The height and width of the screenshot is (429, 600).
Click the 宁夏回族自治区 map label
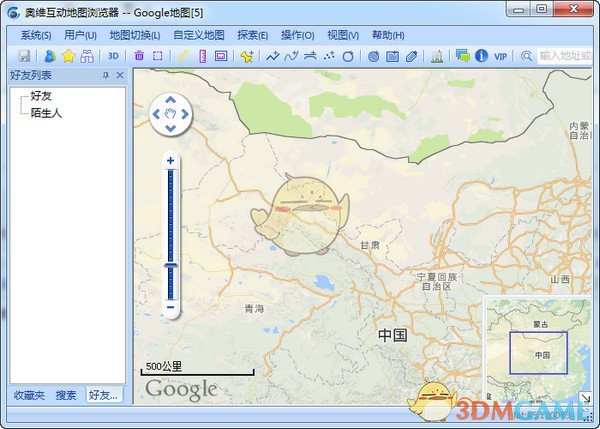click(x=437, y=281)
